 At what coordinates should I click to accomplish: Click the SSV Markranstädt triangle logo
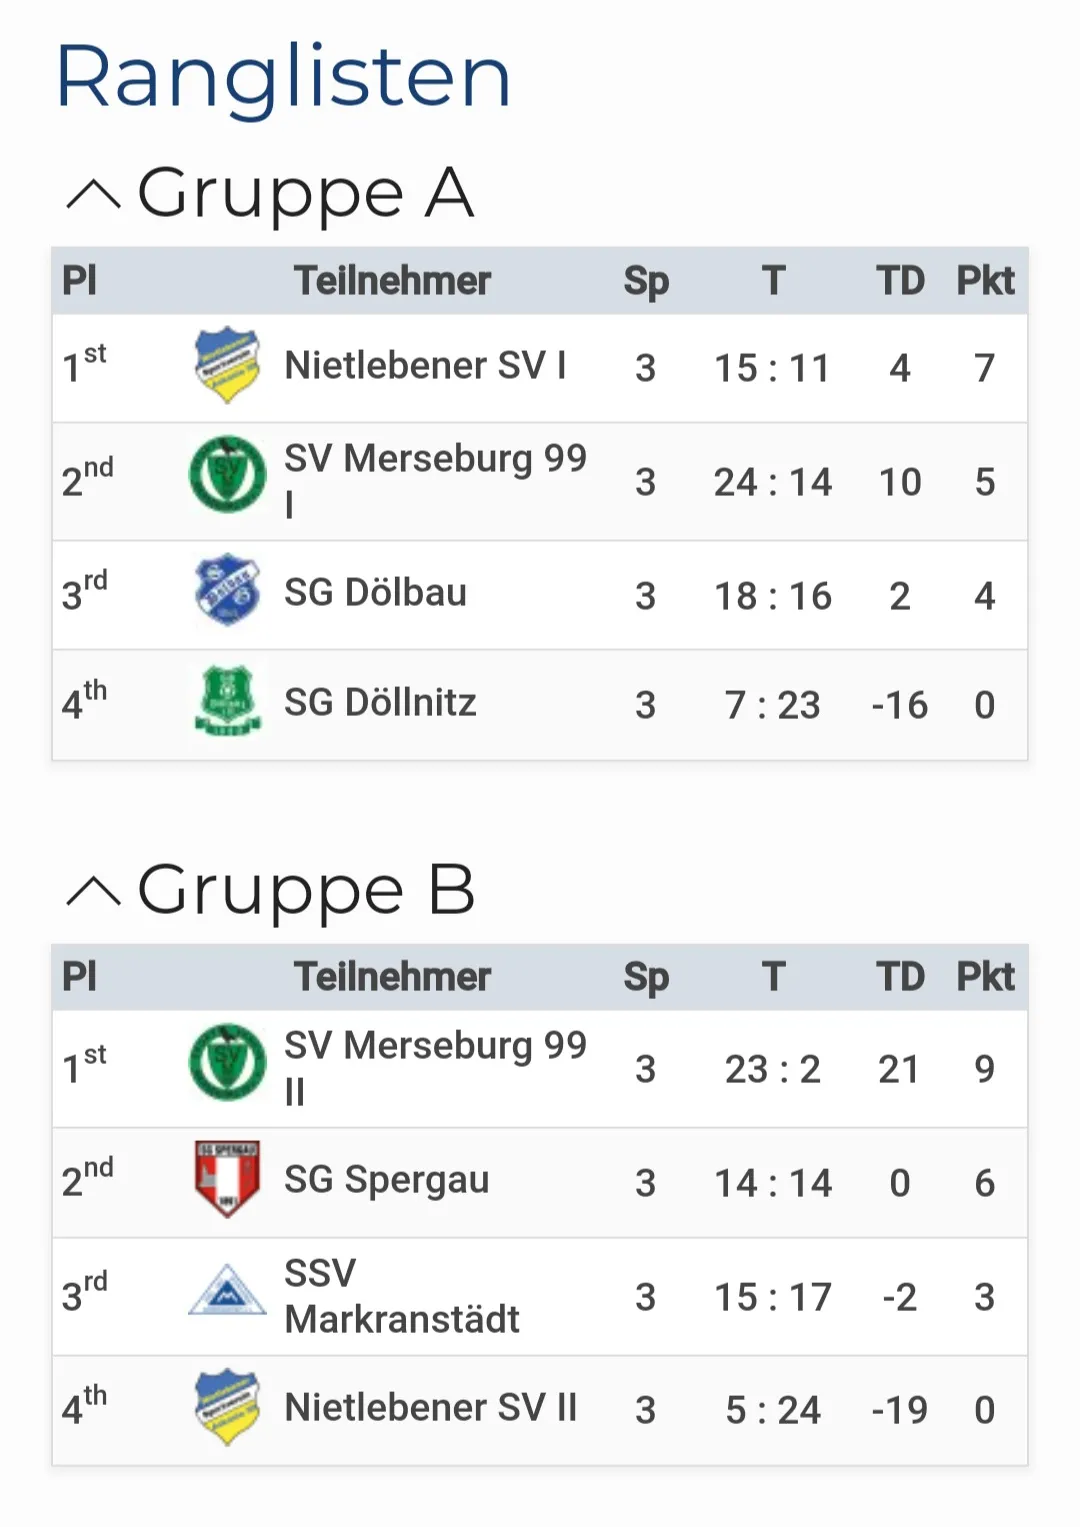(228, 1289)
